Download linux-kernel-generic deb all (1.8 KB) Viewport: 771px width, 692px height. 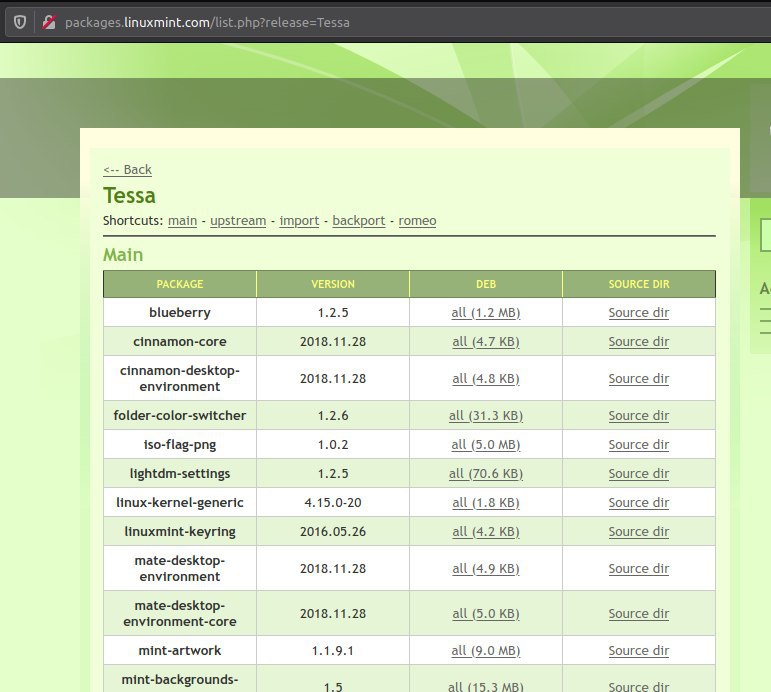pos(485,502)
